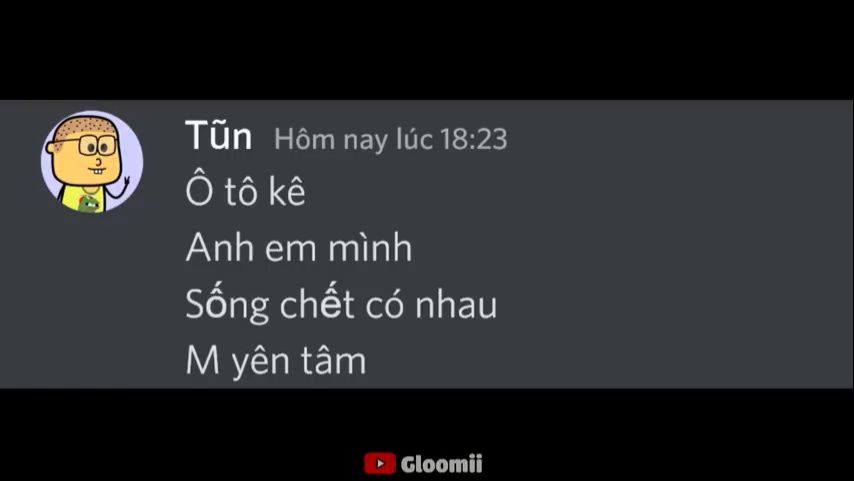Select the message Anh em mình
Screen dimensions: 854x481
[x=298, y=248]
